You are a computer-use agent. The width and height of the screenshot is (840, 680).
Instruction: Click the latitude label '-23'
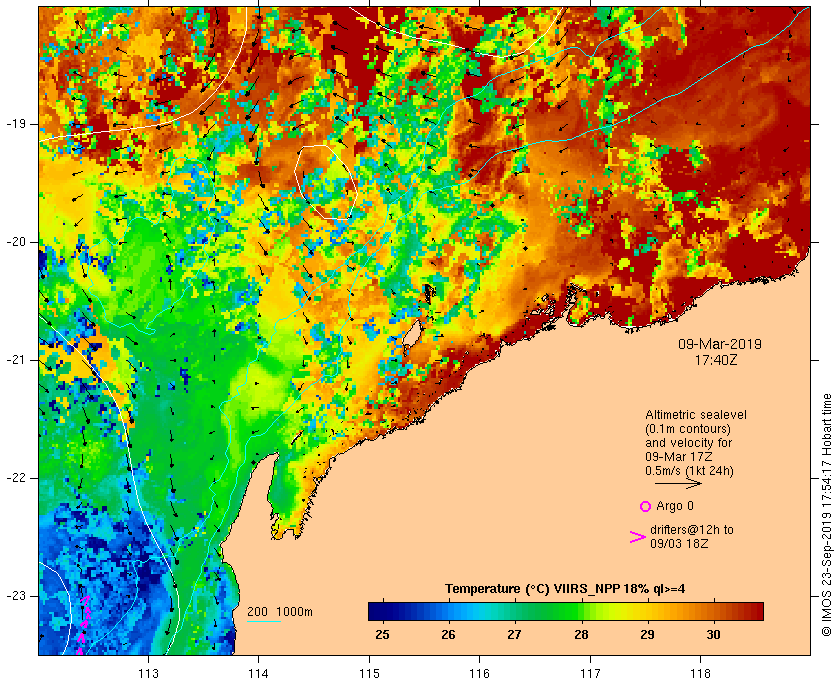(15, 596)
